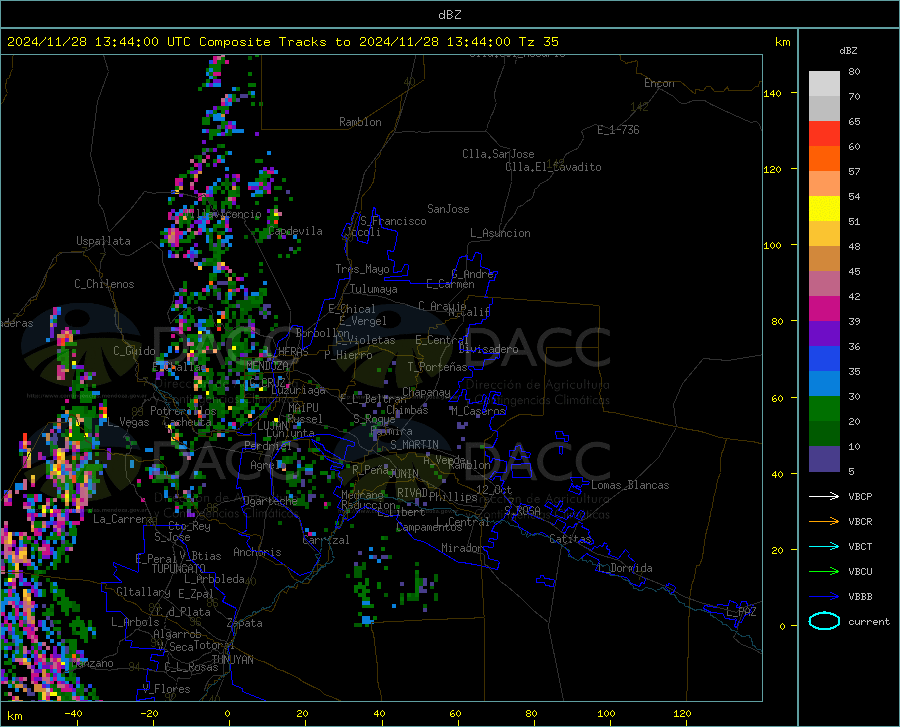
Task: Click the L_Dormida map label
Action: [624, 568]
